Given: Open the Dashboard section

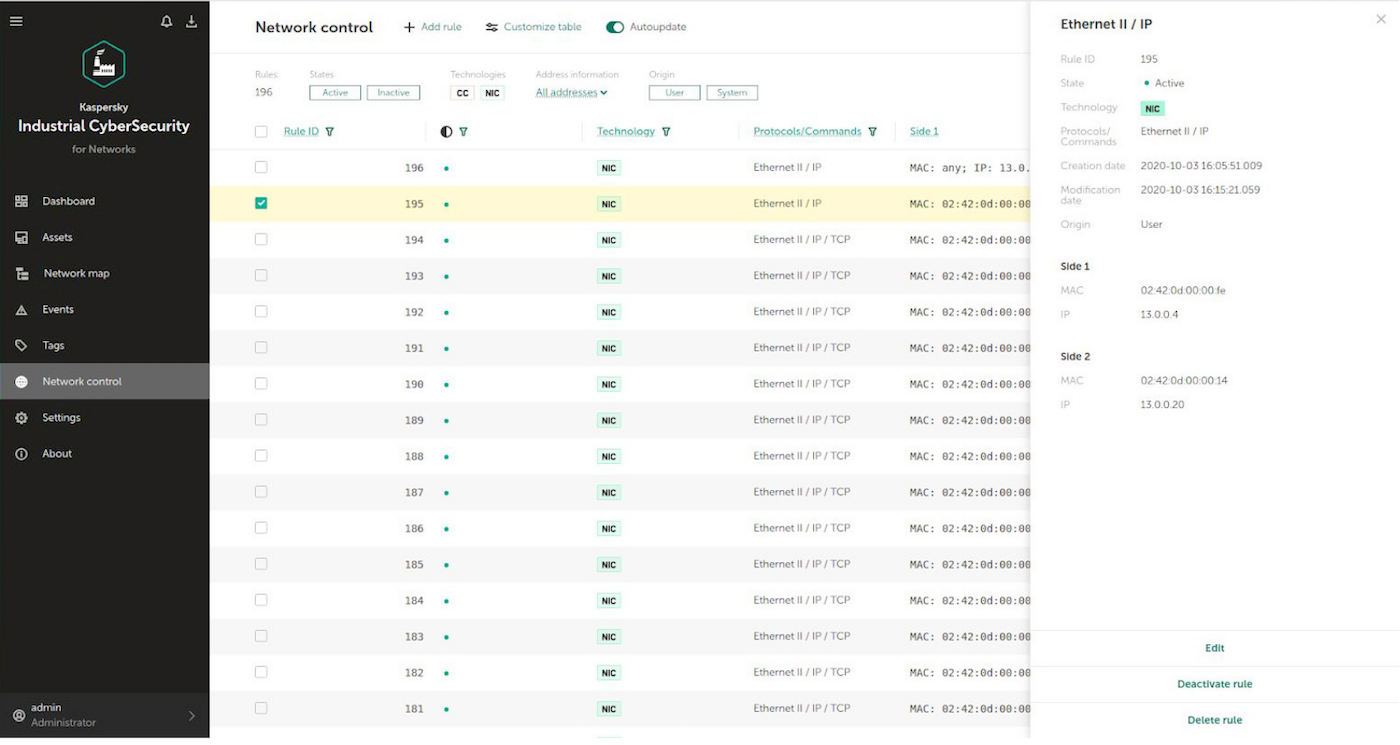Looking at the screenshot, I should (x=68, y=201).
